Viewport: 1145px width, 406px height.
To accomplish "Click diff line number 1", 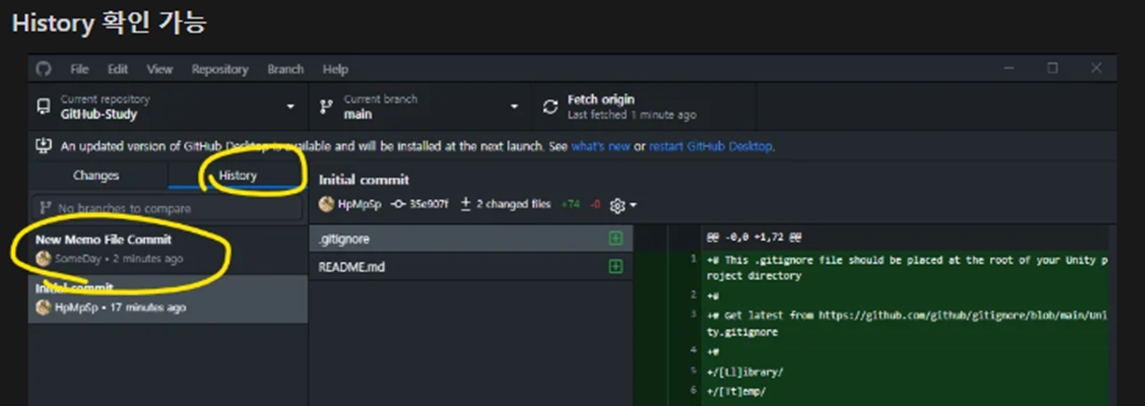I will click(x=694, y=258).
